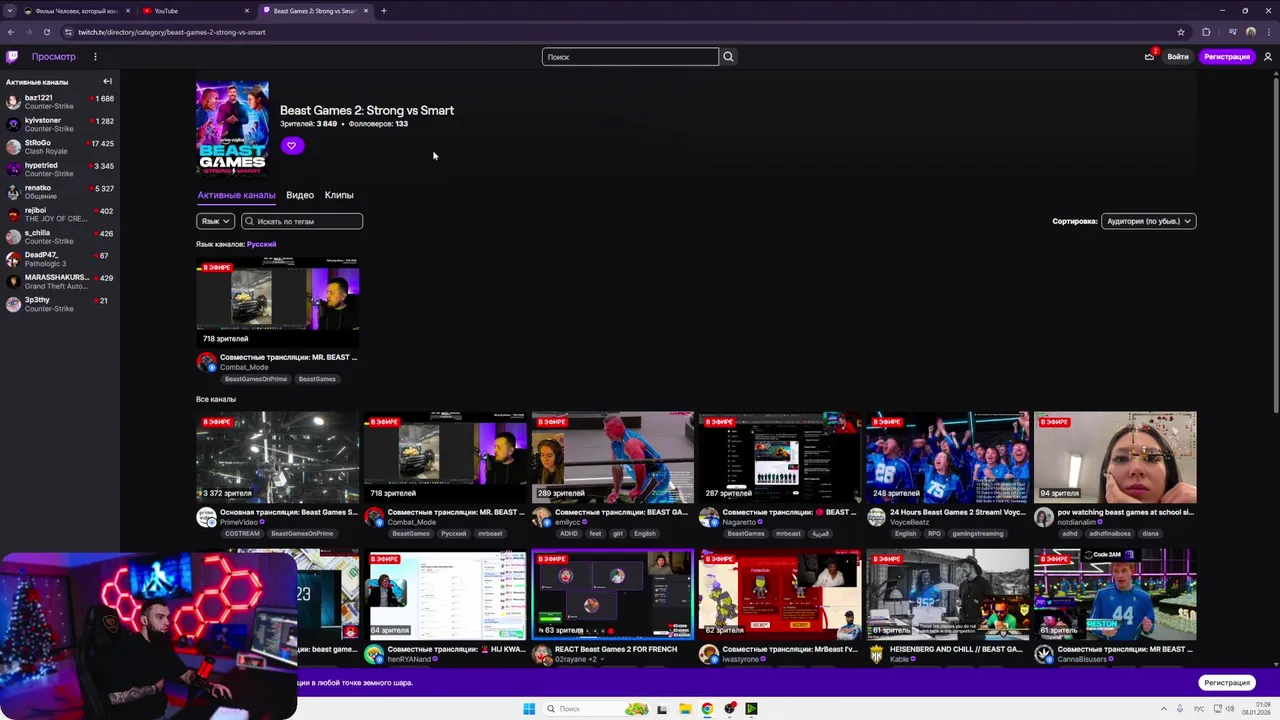The width and height of the screenshot is (1280, 720).
Task: Open the emilycc stream thumbnail
Action: [612, 457]
